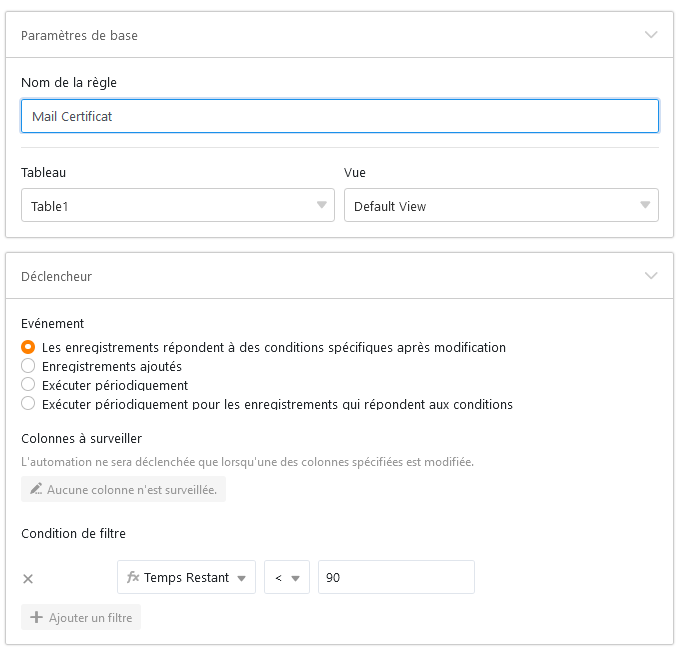681x651 pixels.
Task: Select the records meet conditions after modification option
Action: coord(28,347)
